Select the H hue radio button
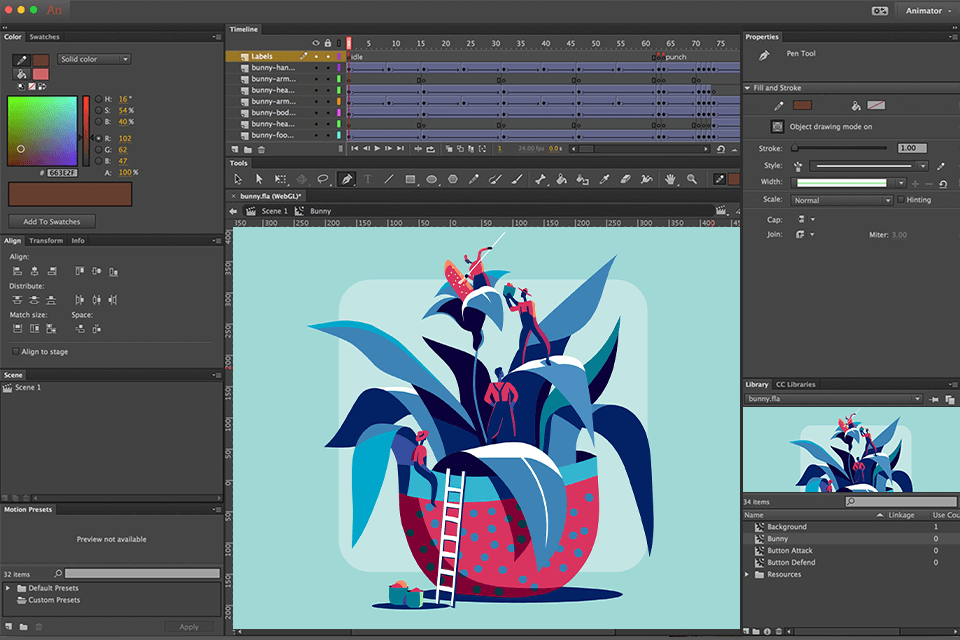 pos(99,99)
